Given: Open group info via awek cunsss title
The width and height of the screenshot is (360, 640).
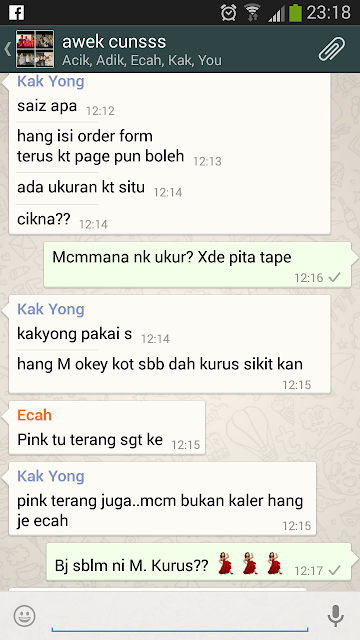Looking at the screenshot, I should tap(114, 42).
